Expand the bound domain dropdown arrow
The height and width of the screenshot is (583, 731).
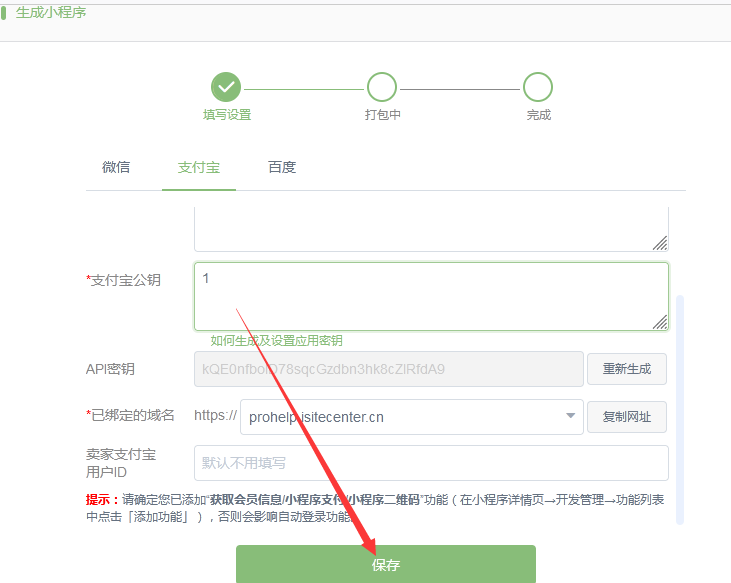(x=570, y=416)
